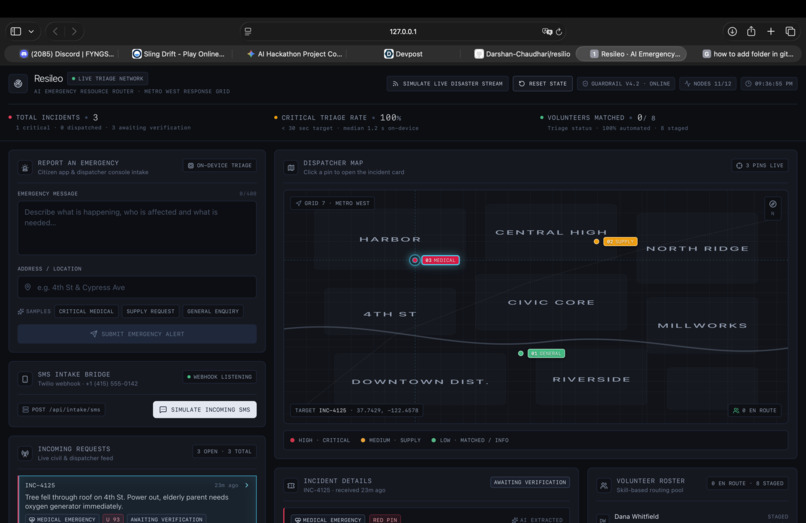Viewport: 806px width, 523px height.
Task: Click Submit Emergency Alert button
Action: click(x=137, y=334)
